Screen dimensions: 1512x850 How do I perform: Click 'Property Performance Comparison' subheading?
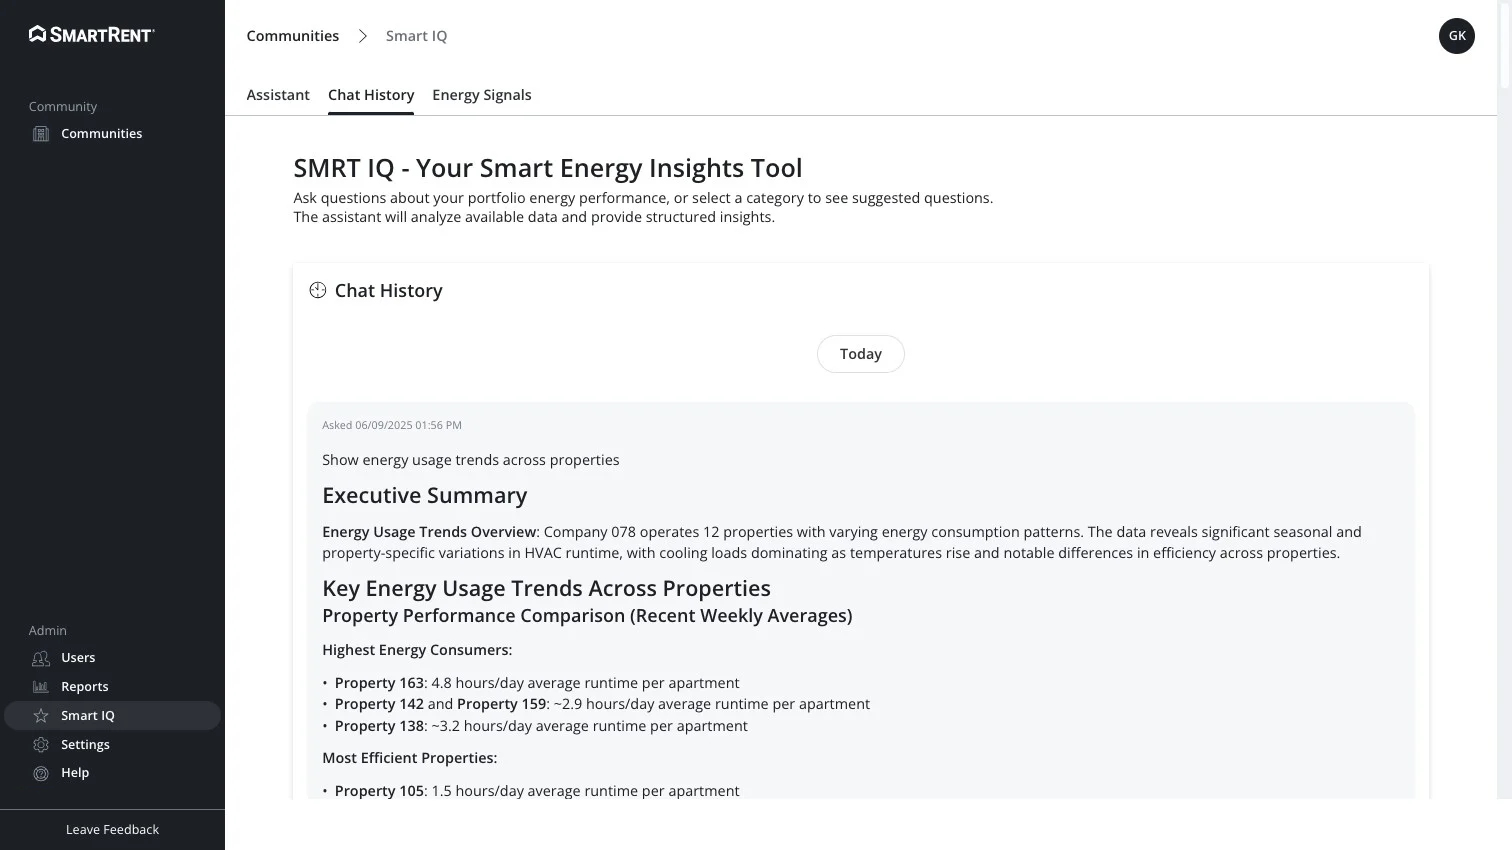coord(587,616)
